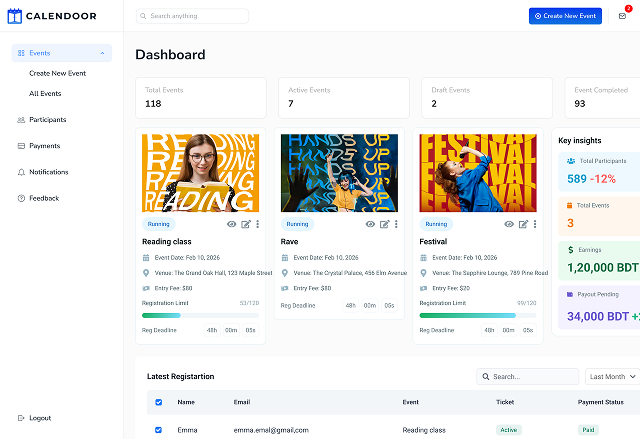Open the three-dot menu on Reading class card
This screenshot has height=439, width=640.
pos(258,224)
